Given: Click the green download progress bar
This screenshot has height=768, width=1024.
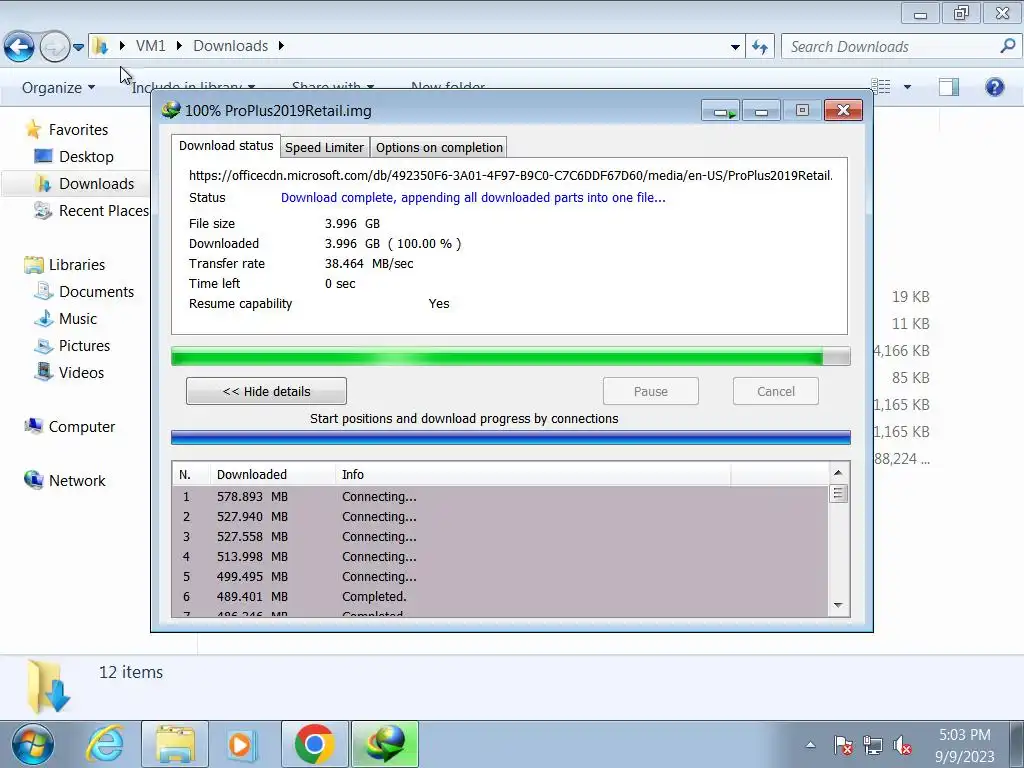Looking at the screenshot, I should click(511, 357).
